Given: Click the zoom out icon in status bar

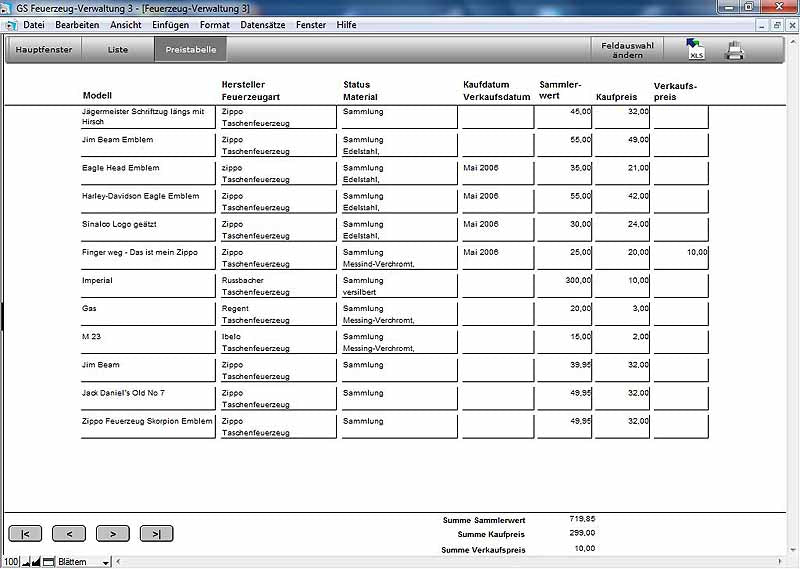Looking at the screenshot, I should coord(27,562).
